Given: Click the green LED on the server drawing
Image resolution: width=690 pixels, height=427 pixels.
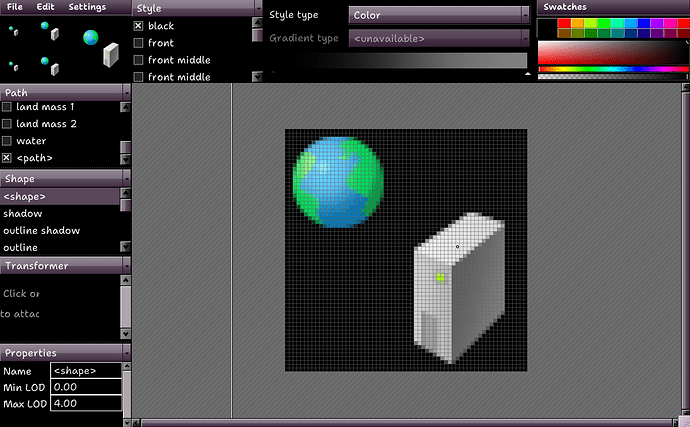Looking at the screenshot, I should (x=440, y=277).
